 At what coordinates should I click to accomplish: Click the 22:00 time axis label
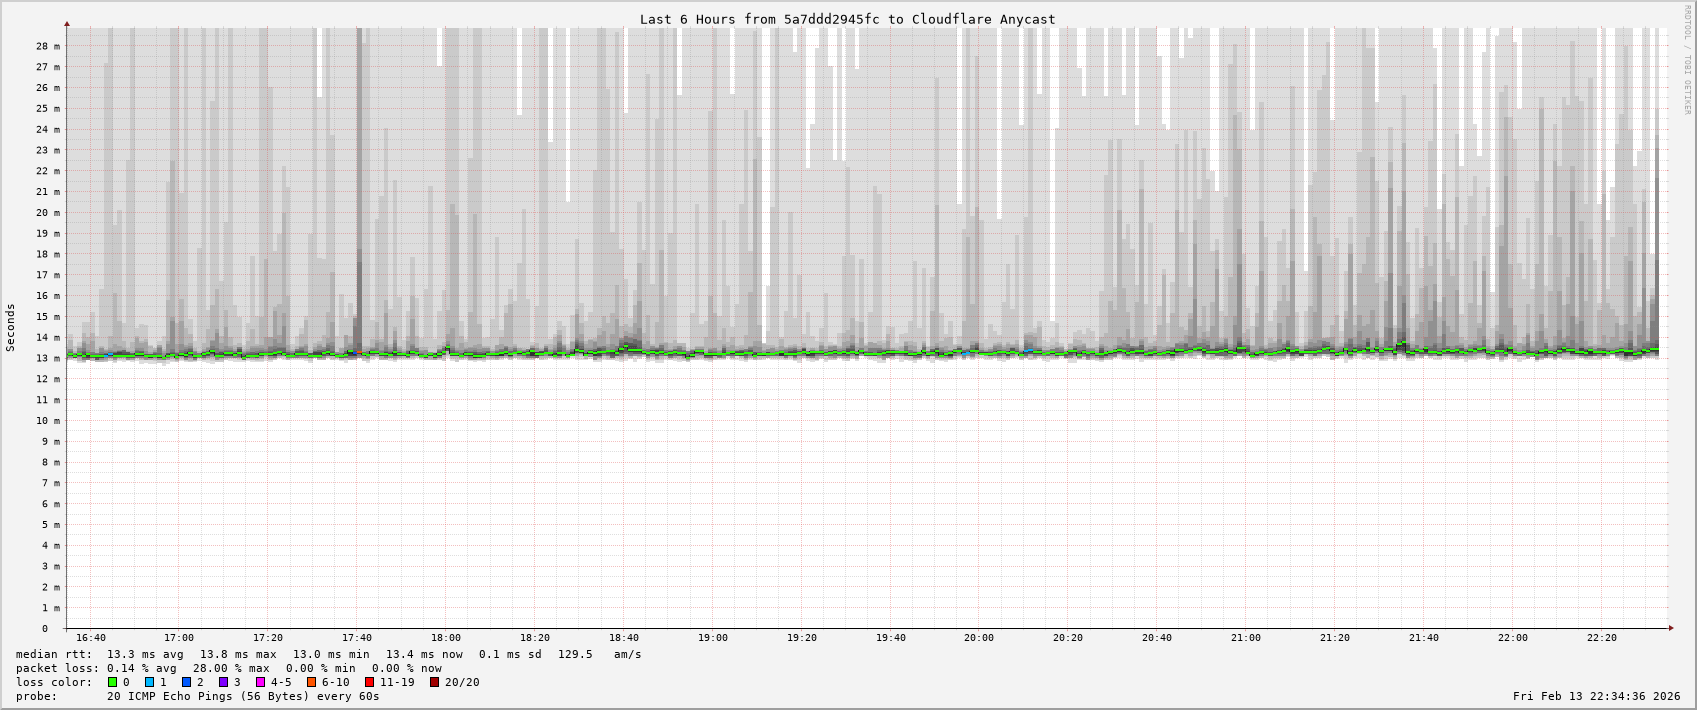coord(1512,638)
